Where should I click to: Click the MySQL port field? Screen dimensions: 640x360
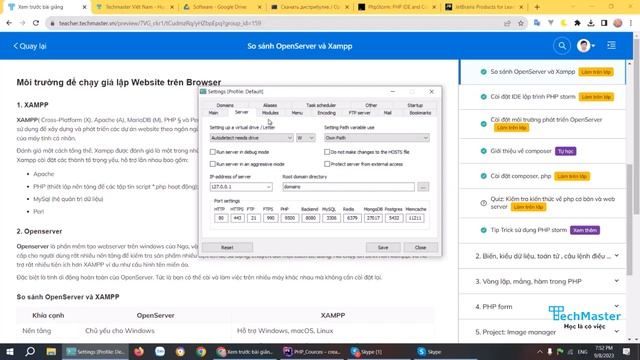click(x=331, y=218)
